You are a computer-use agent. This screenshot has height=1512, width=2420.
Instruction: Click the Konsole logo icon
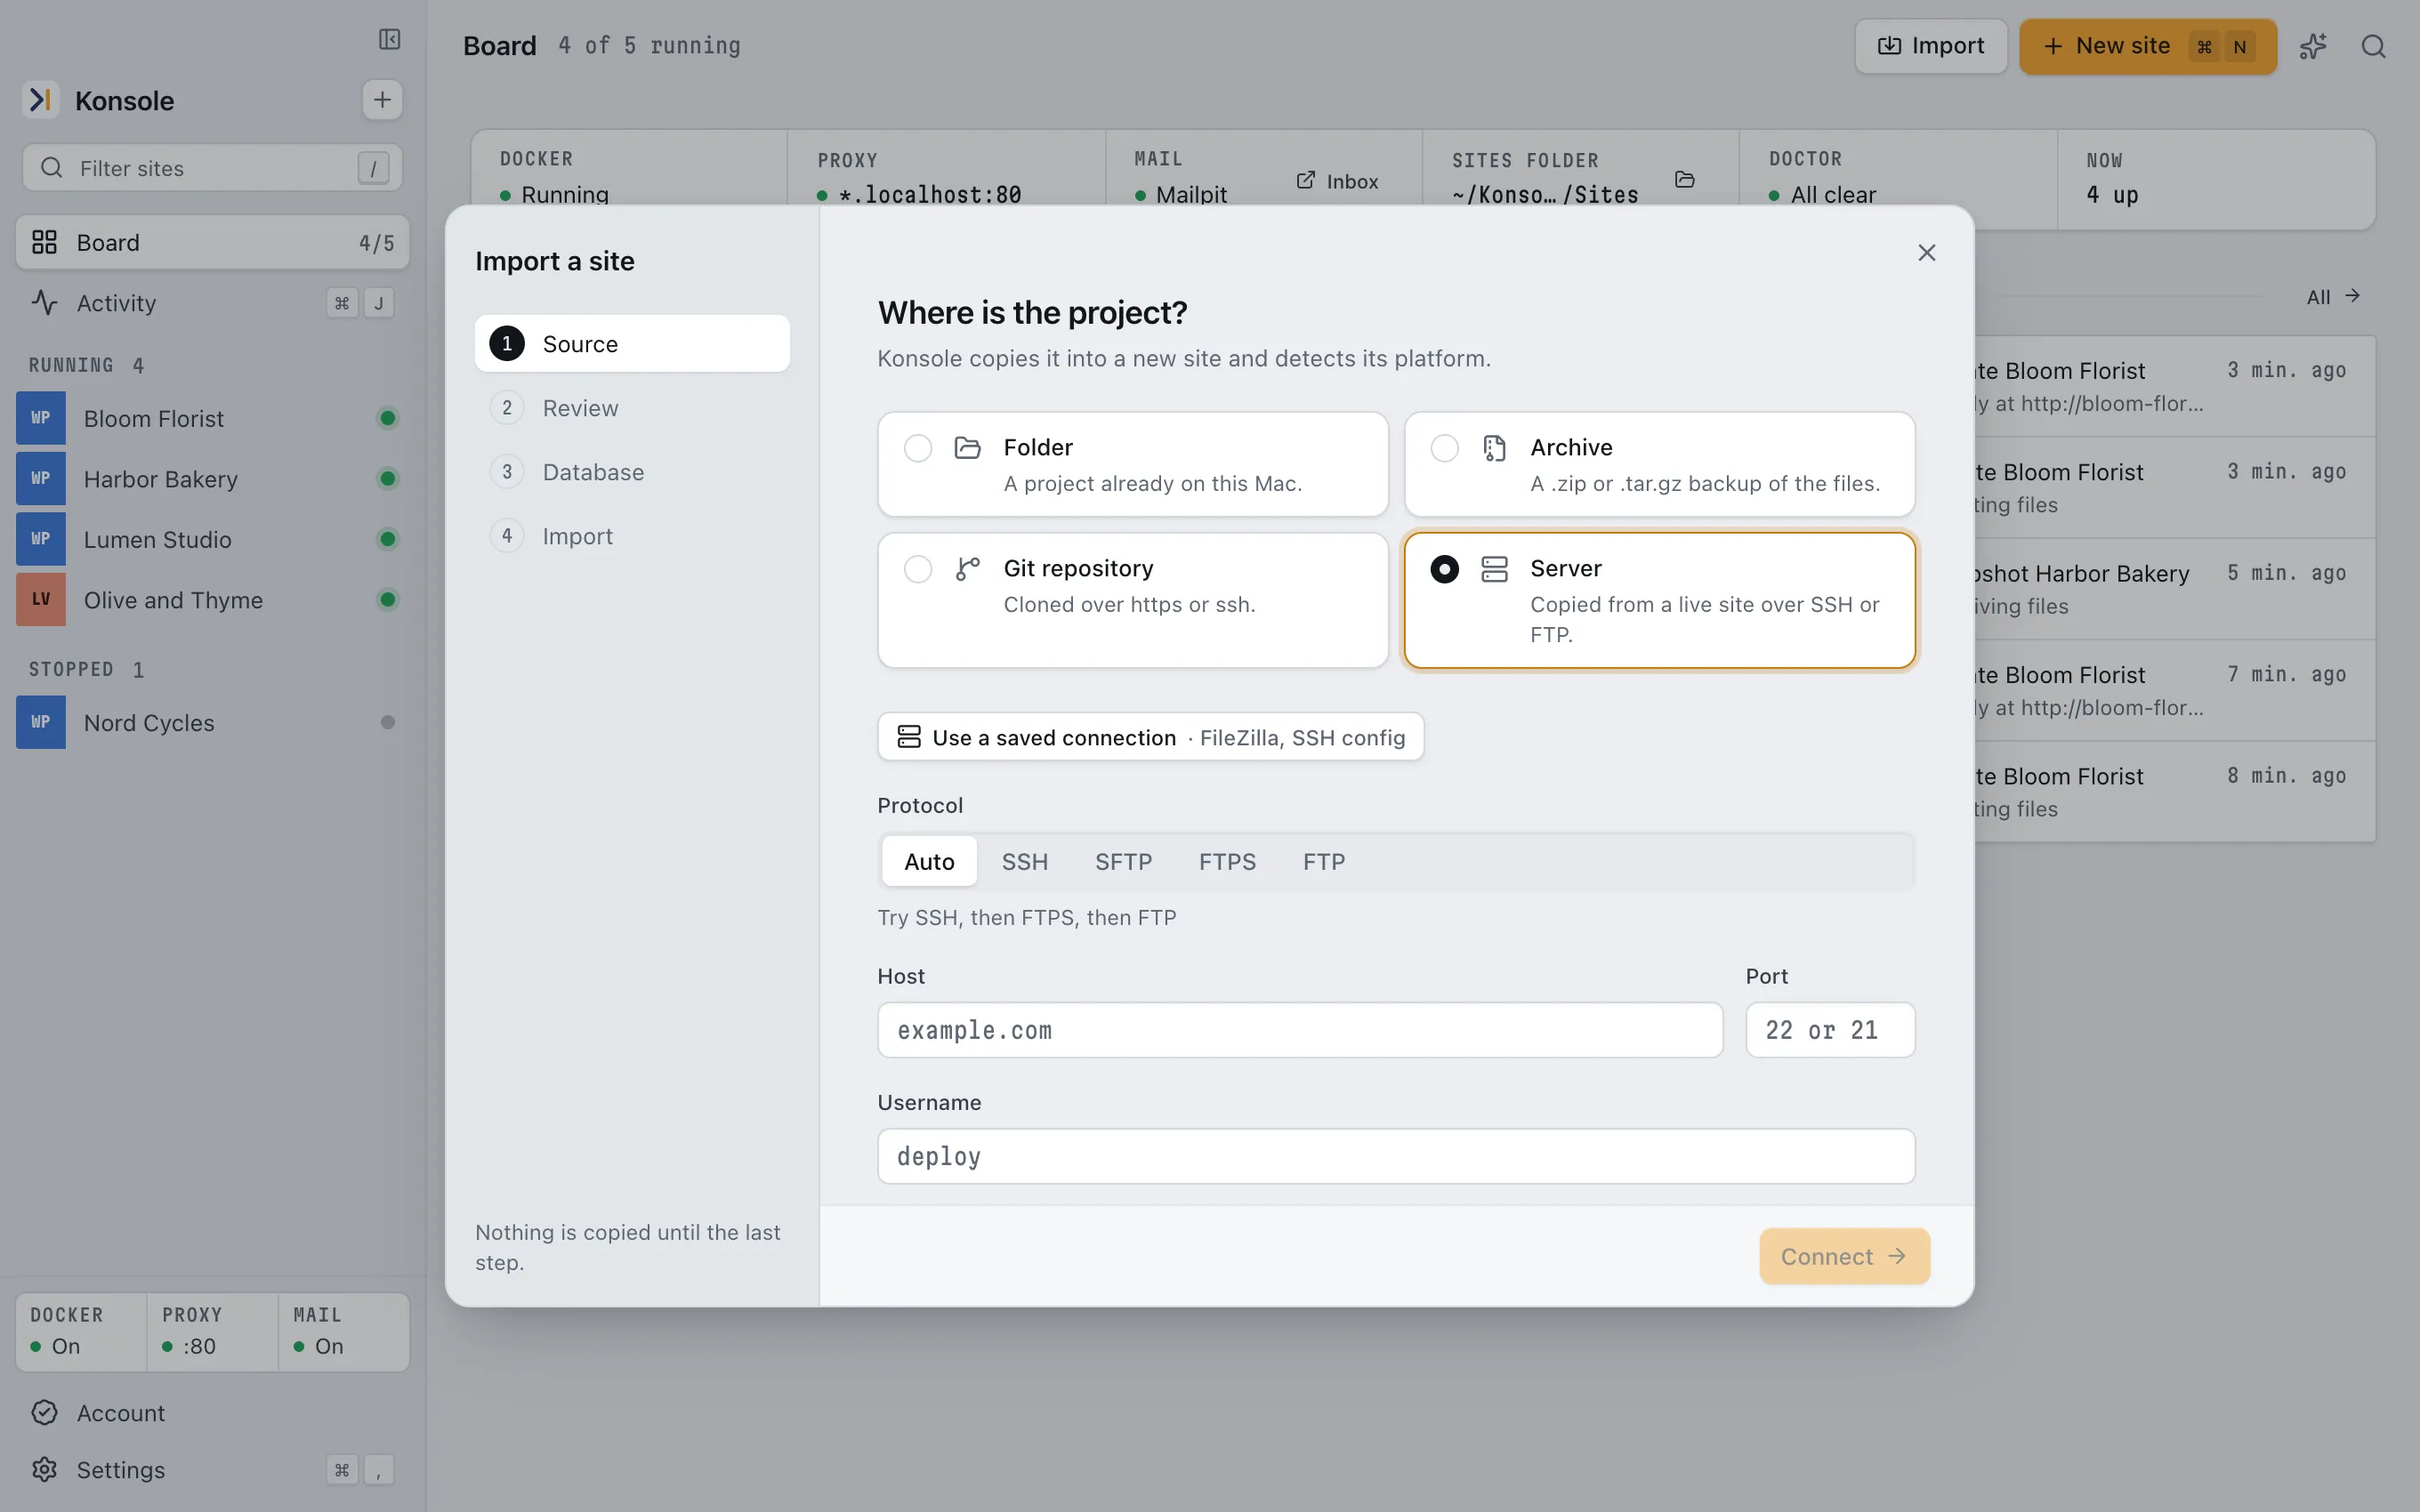(41, 100)
